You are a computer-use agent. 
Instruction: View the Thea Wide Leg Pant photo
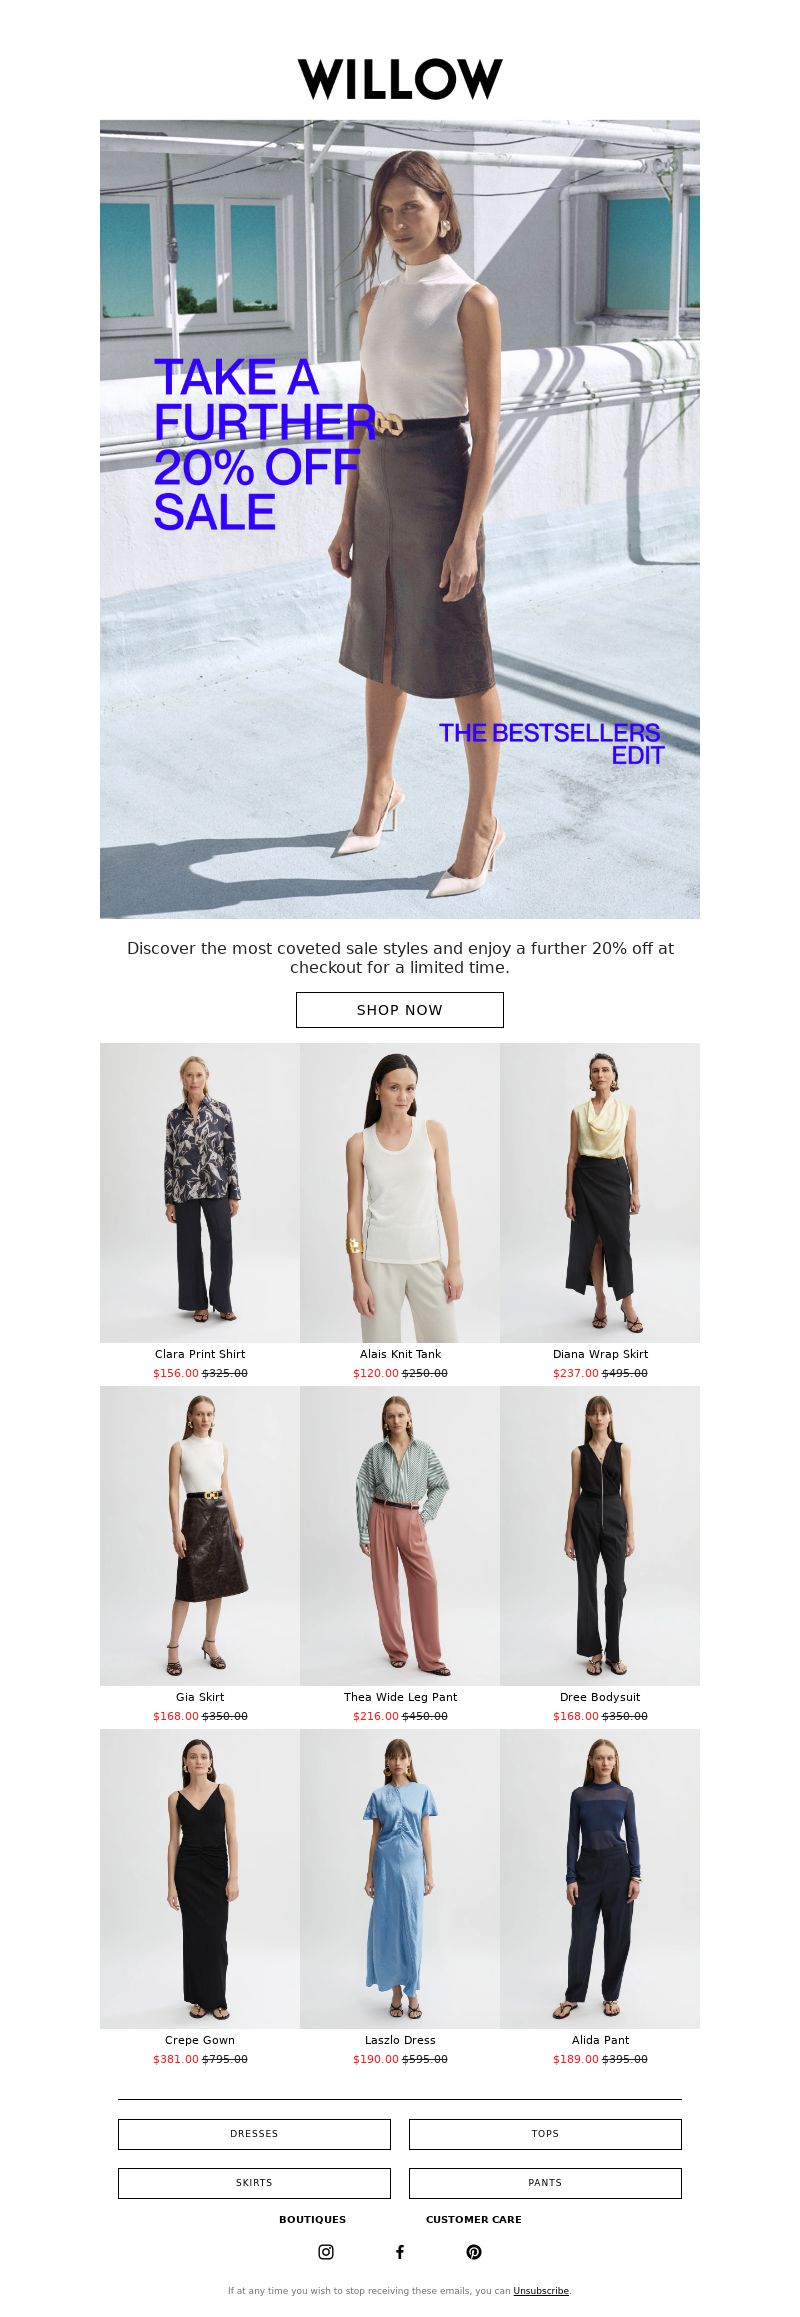400,1536
